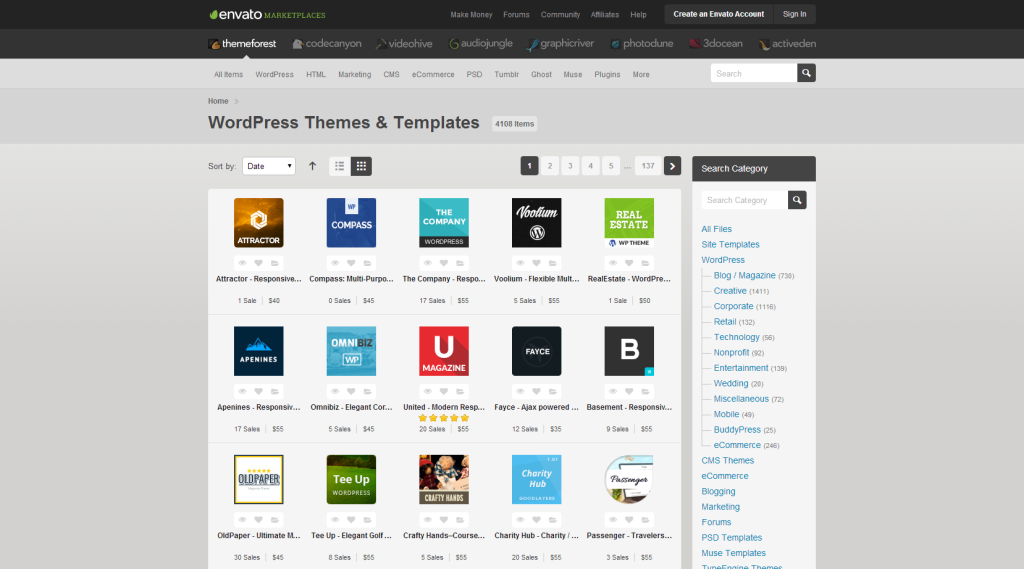Go to next page arrow
Screen dimensions: 1024x569
click(x=672, y=166)
